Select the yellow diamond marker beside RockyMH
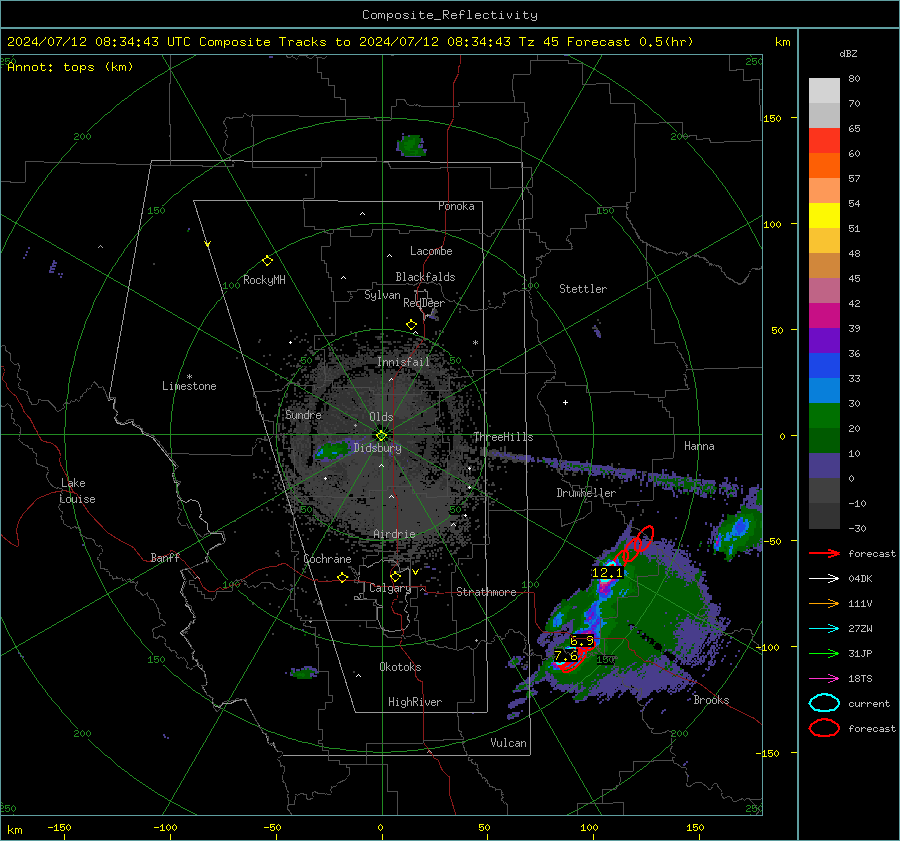This screenshot has height=841, width=900. pyautogui.click(x=267, y=261)
